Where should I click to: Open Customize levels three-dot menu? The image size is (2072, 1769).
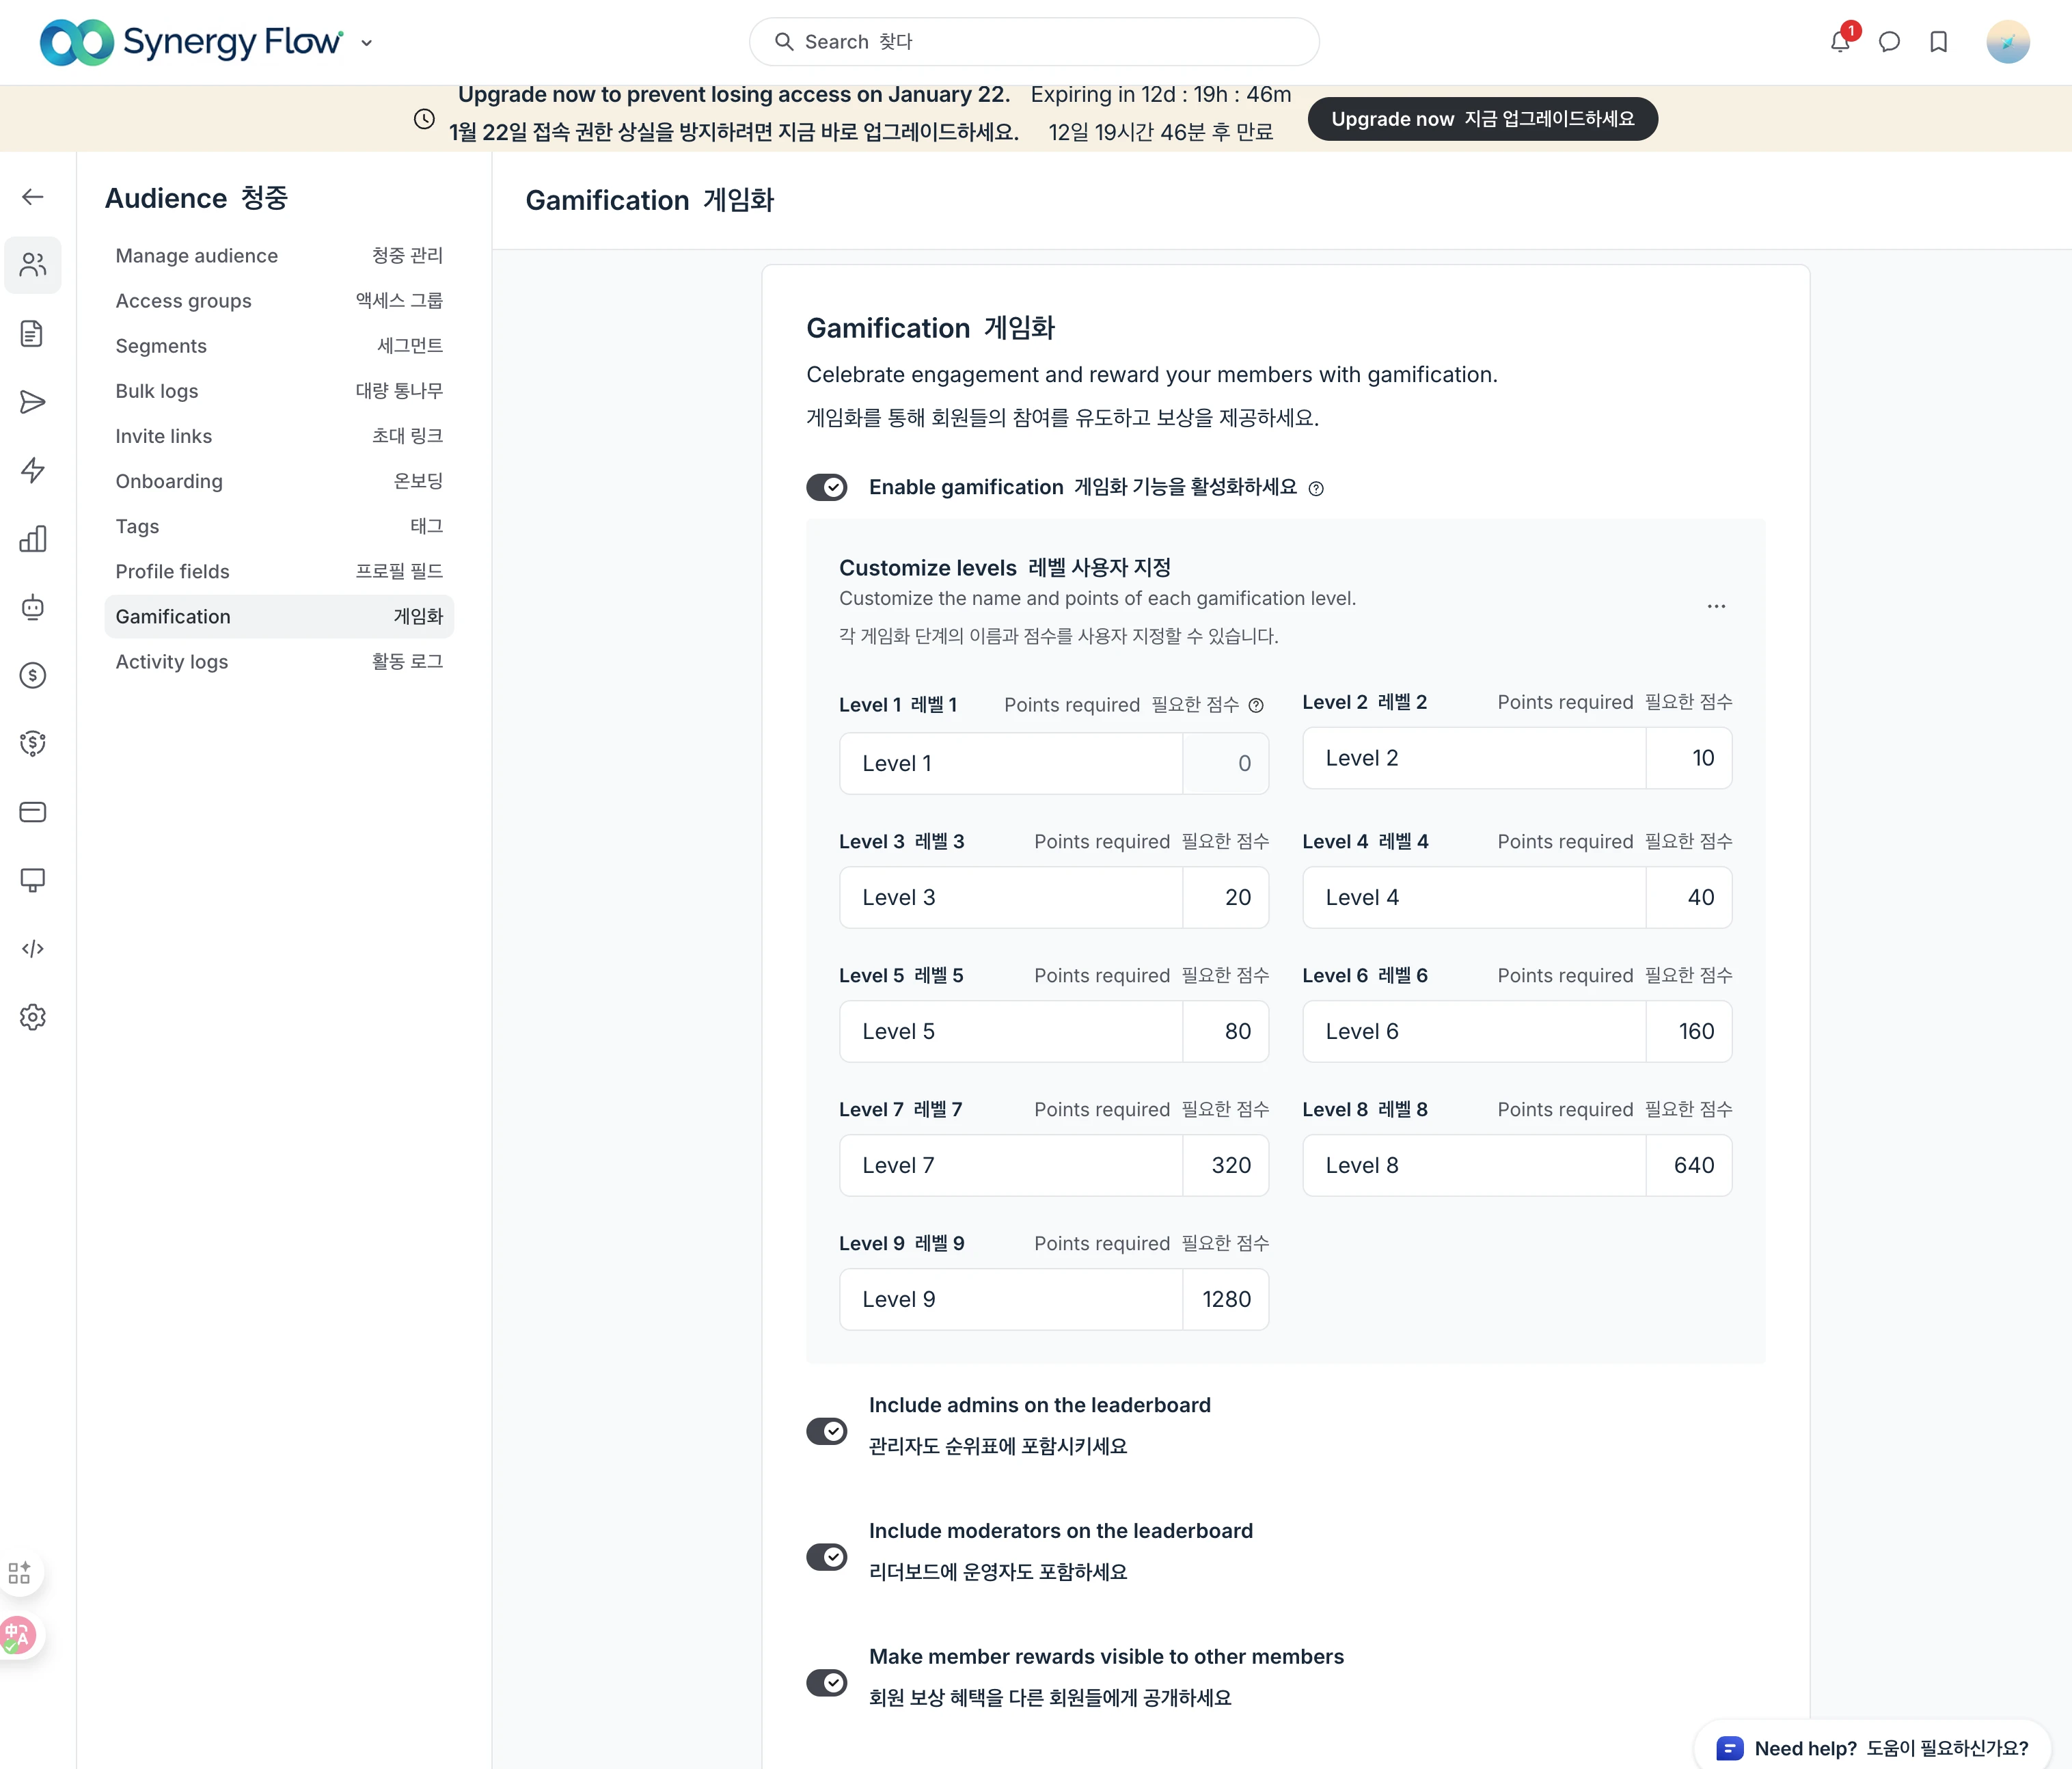[1716, 606]
